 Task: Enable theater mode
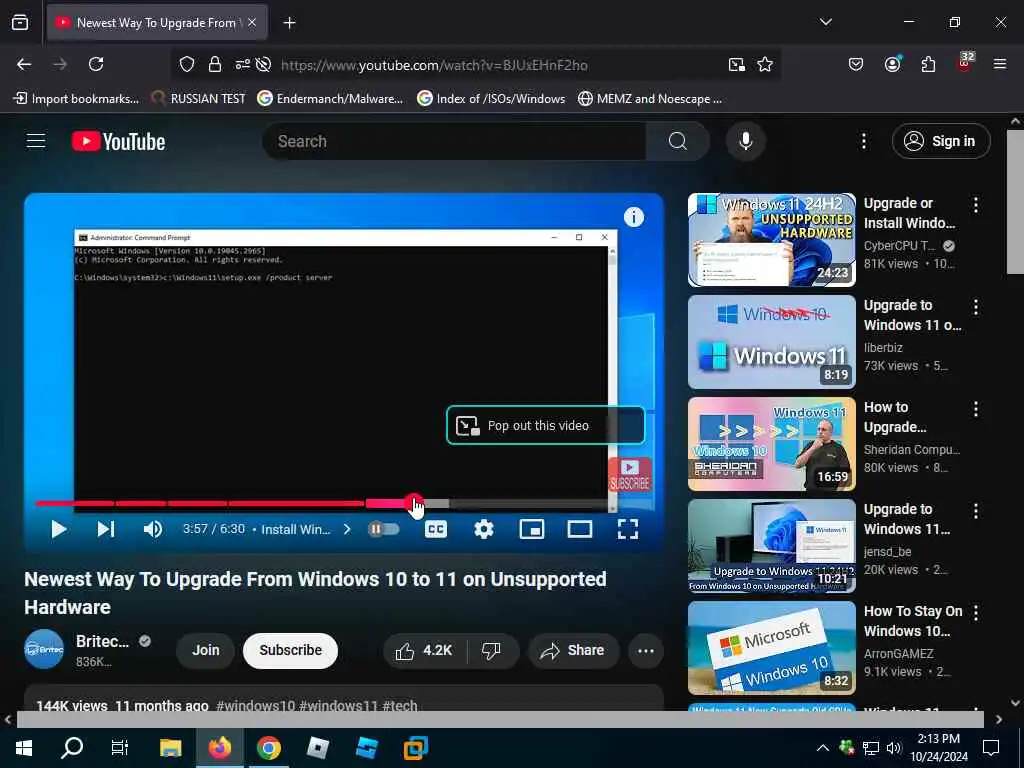point(580,529)
